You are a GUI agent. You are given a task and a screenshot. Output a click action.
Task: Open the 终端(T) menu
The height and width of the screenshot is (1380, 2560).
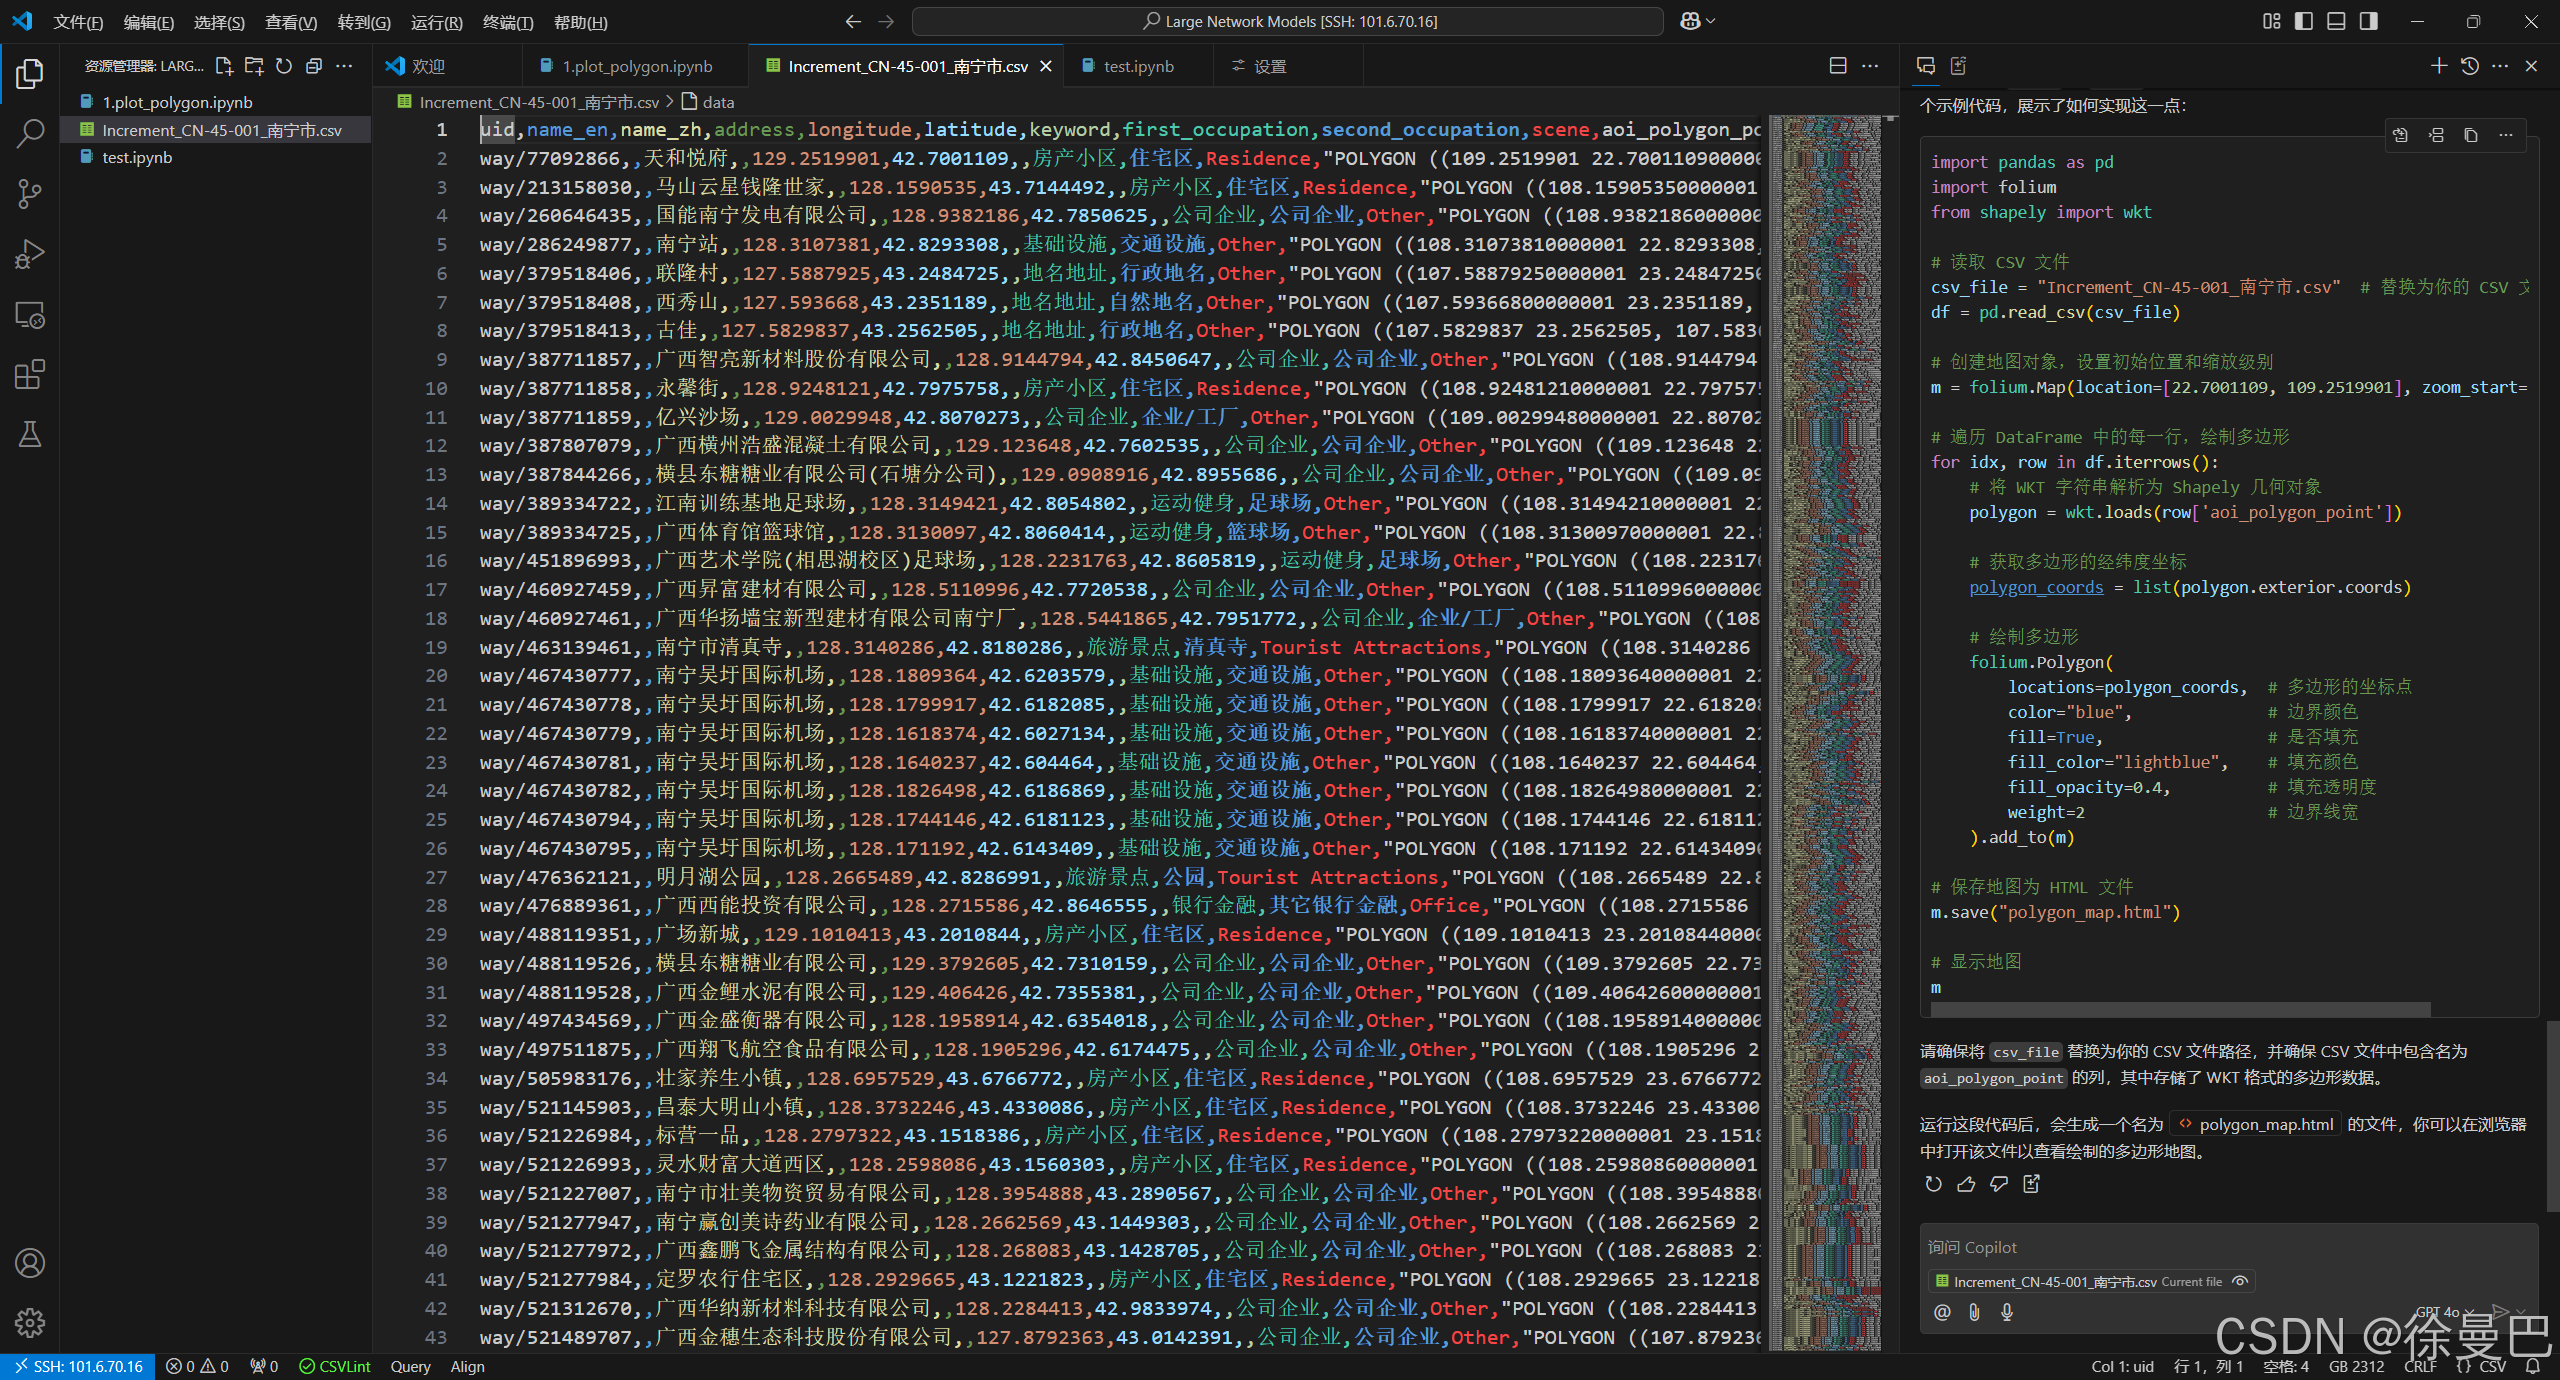point(507,22)
